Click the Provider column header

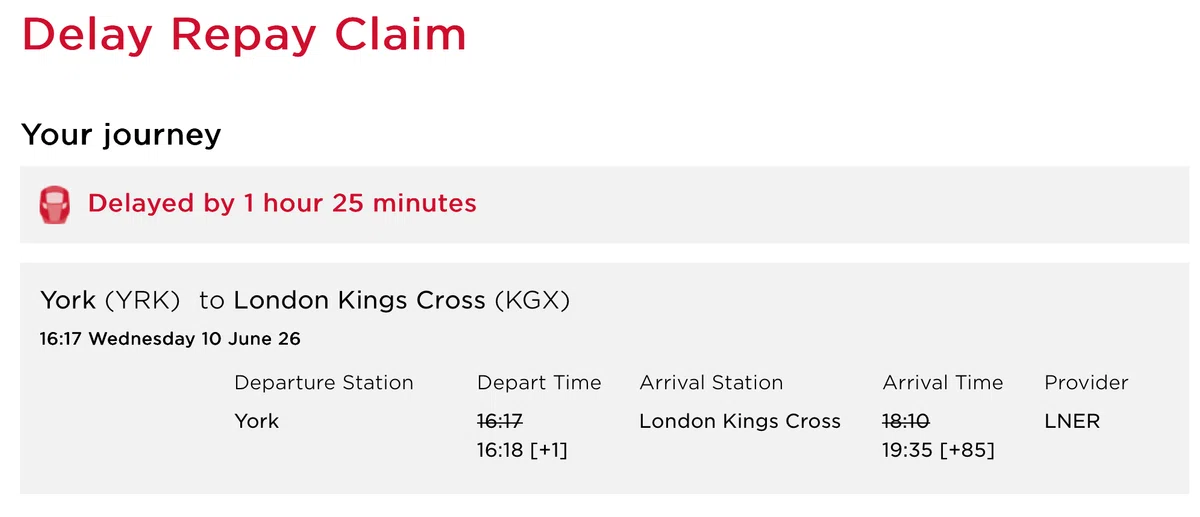1086,383
